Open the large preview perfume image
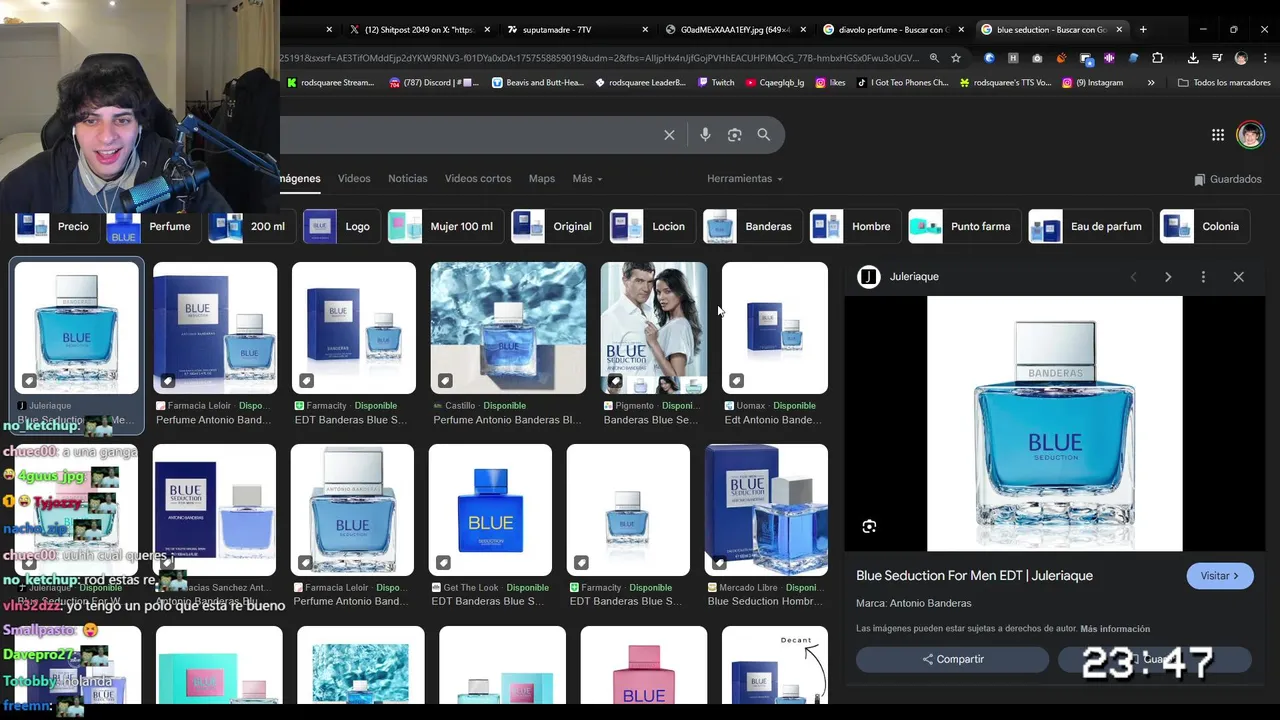This screenshot has height=720, width=1280. [x=1054, y=423]
